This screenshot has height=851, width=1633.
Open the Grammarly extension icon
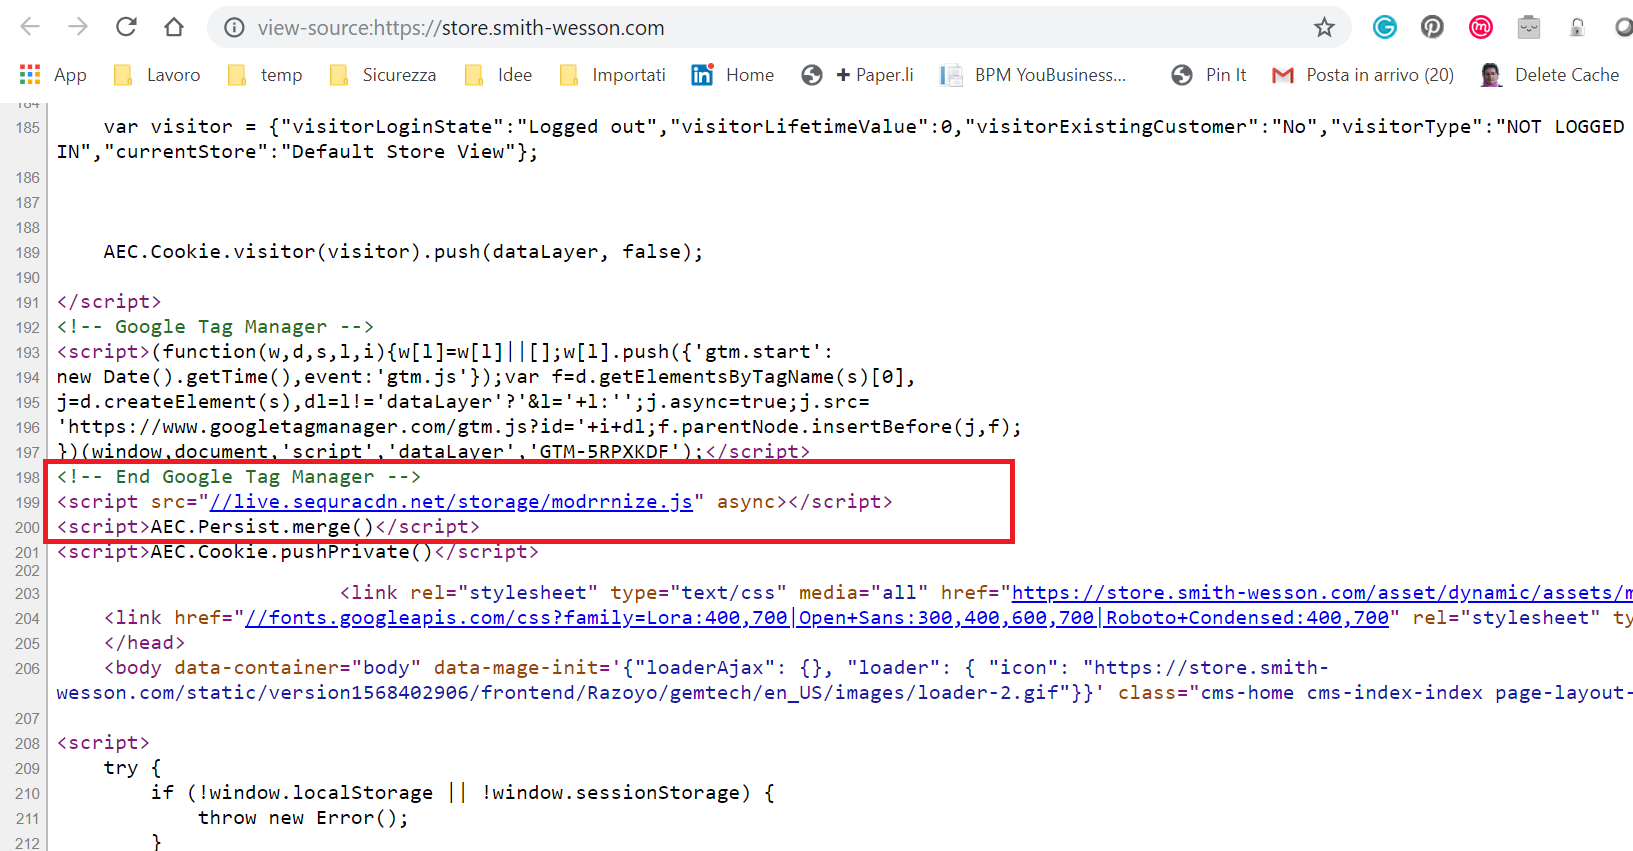(1384, 27)
